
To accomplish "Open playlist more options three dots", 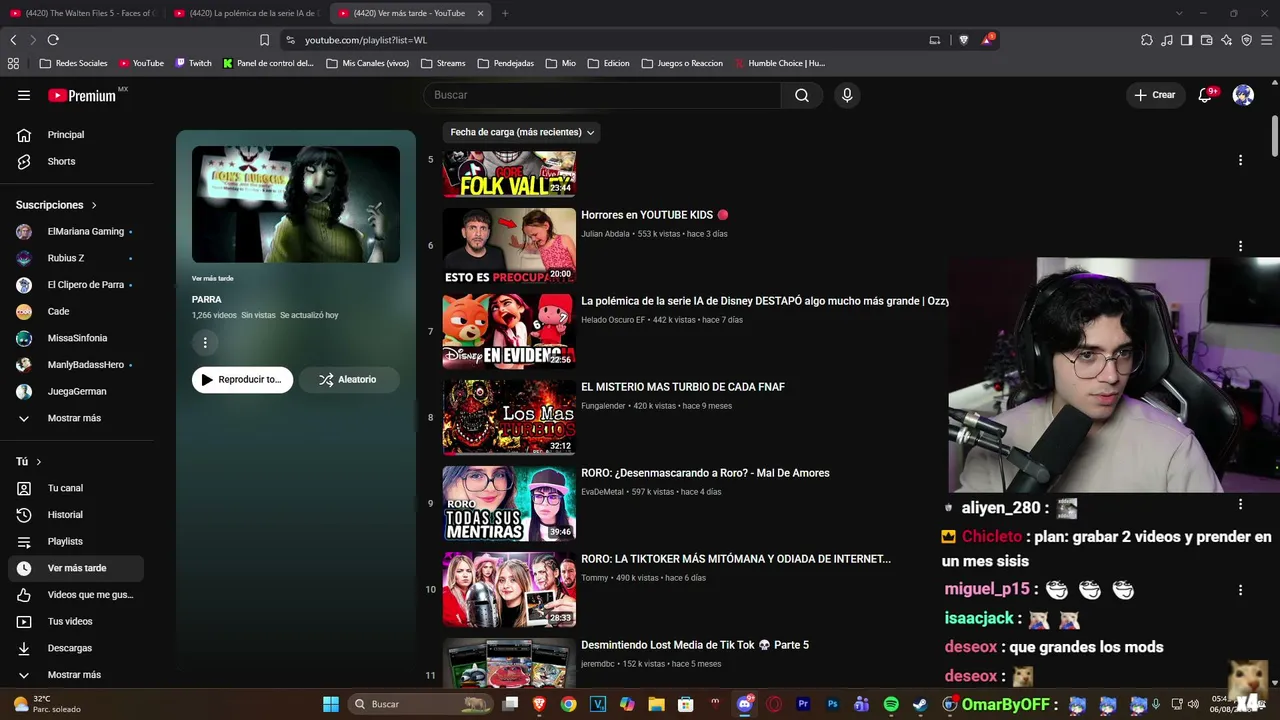I will pyautogui.click(x=205, y=343).
